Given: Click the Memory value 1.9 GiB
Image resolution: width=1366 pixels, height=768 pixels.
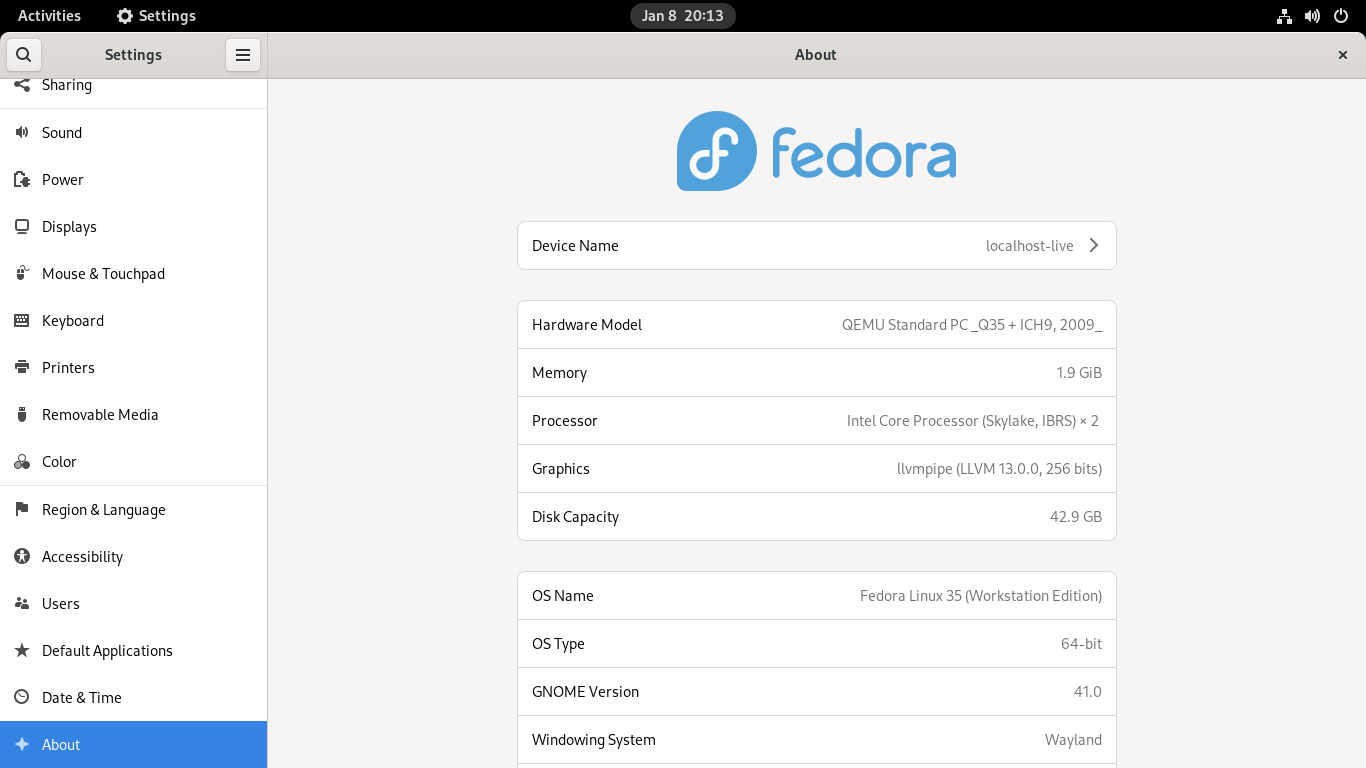Looking at the screenshot, I should click(1079, 373).
